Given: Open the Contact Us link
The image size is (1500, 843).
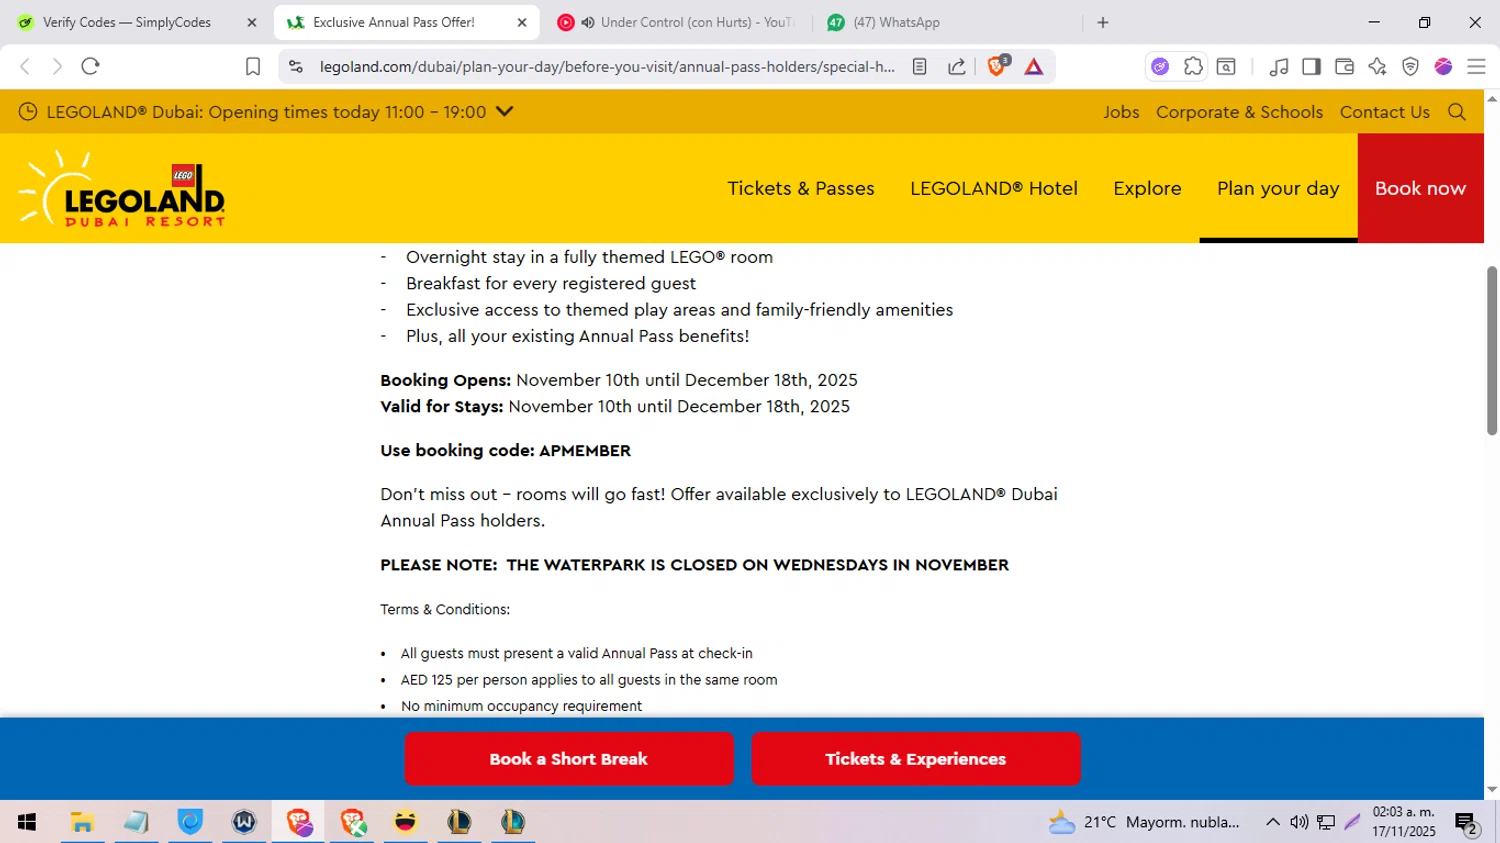Looking at the screenshot, I should pyautogui.click(x=1385, y=112).
